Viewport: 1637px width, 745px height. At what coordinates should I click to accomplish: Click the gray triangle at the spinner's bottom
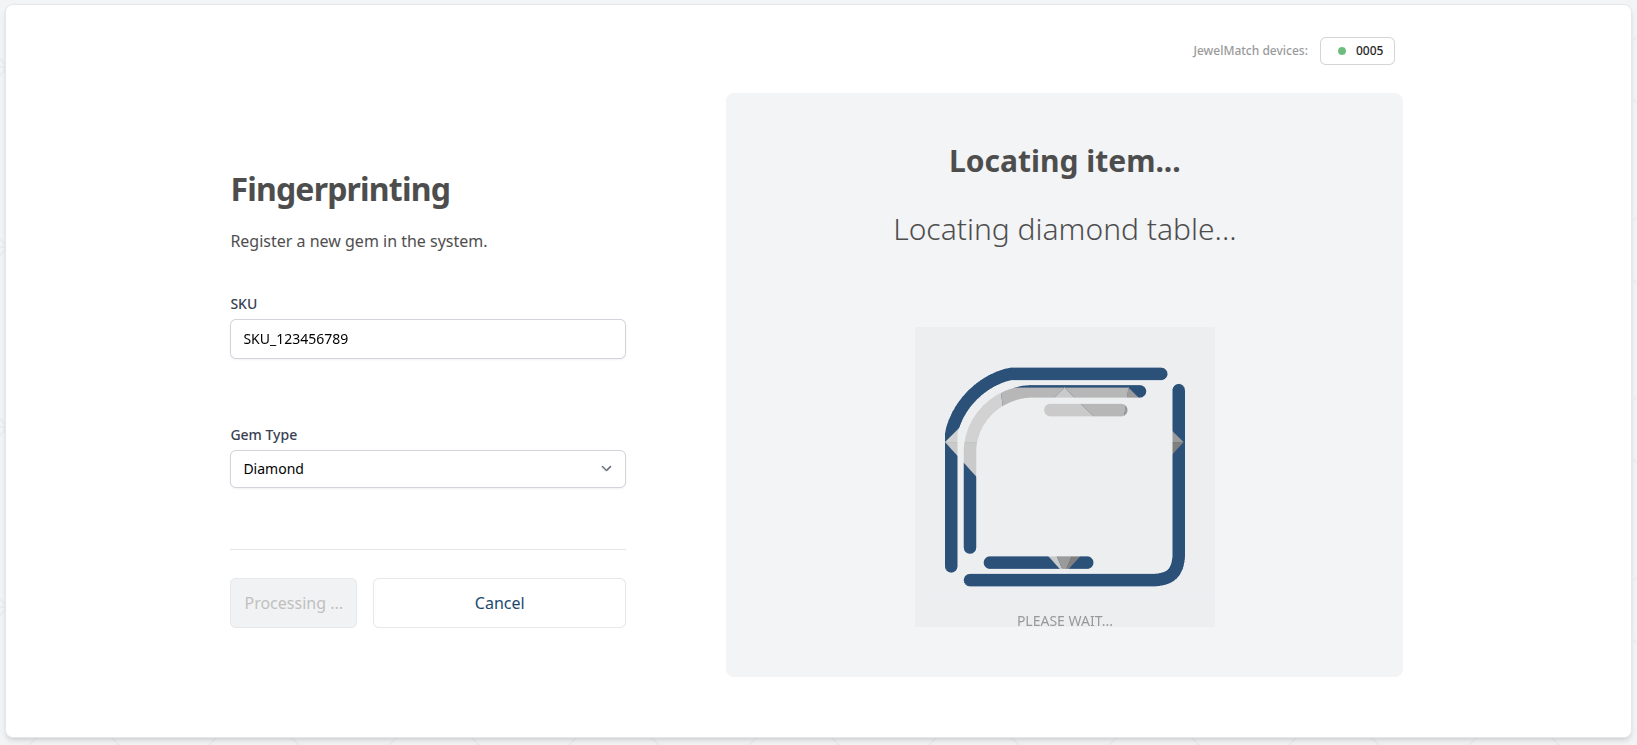[1066, 562]
